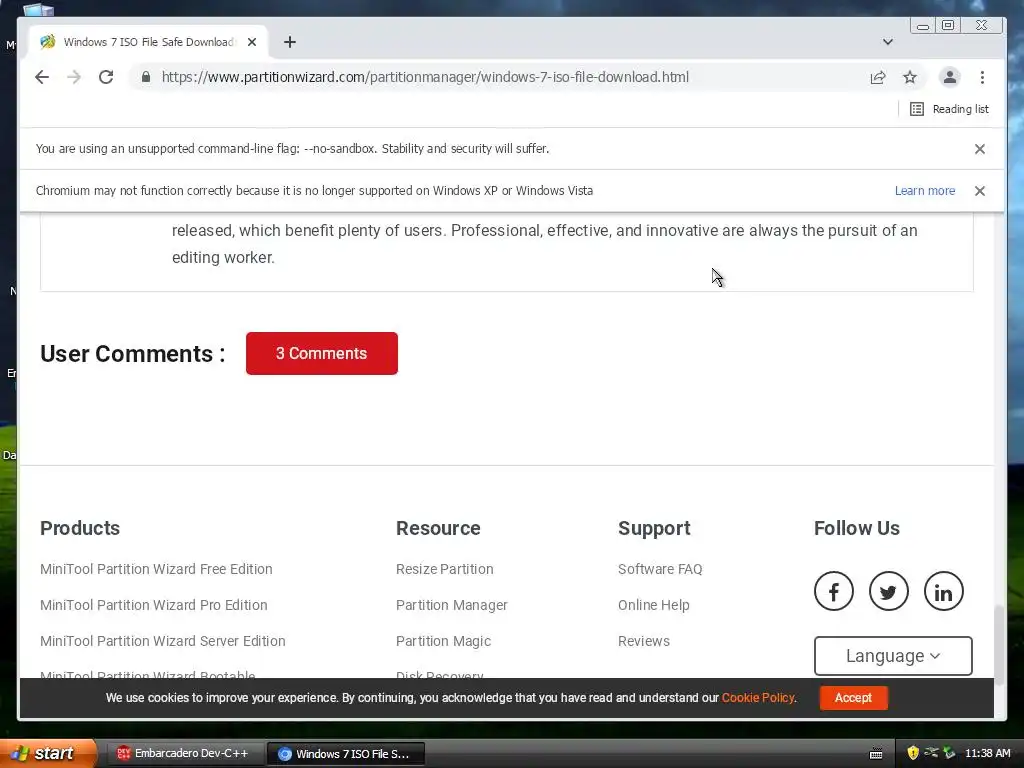Click the network connection tray icon

931,753
